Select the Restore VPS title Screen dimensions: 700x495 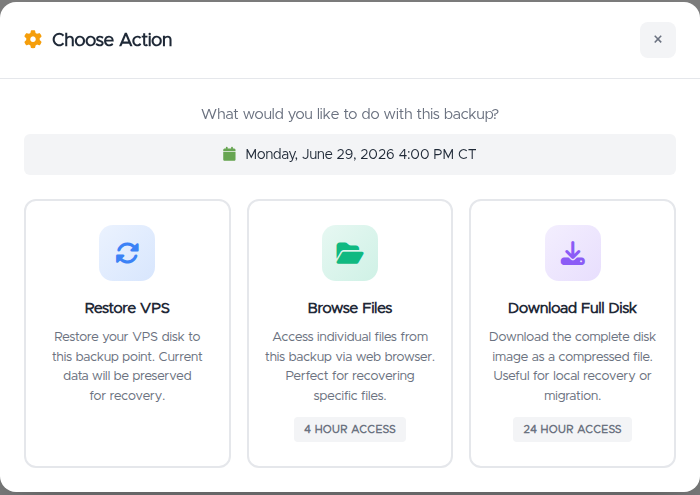127,308
